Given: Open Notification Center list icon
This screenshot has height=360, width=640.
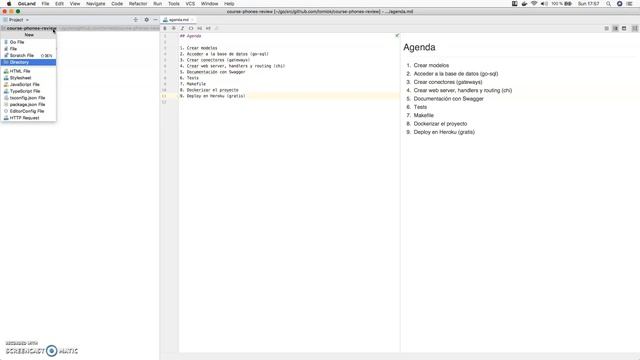Looking at the screenshot, I should point(629,4).
